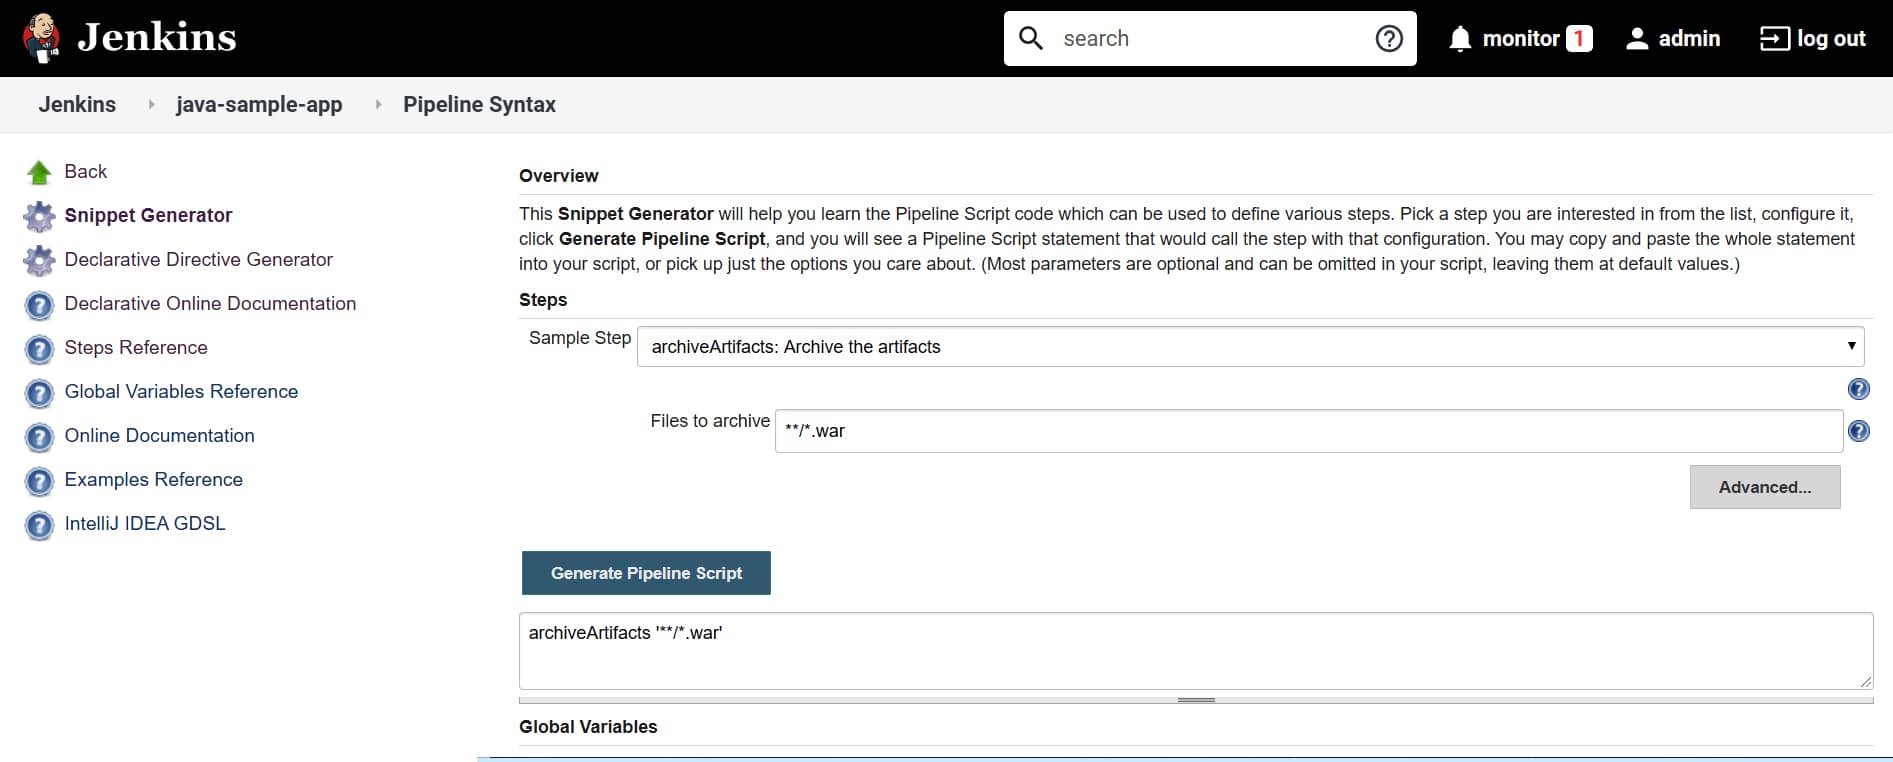Click help icon below Sample Step dropdown
The height and width of the screenshot is (762, 1893).
tap(1859, 389)
